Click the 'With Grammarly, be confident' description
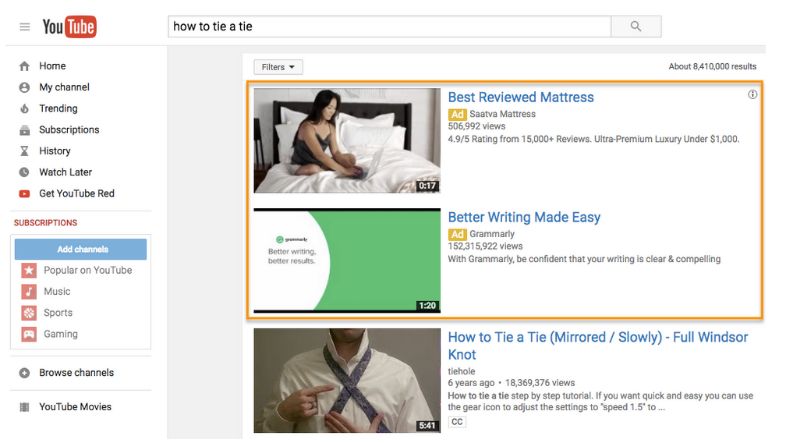Screen dimensions: 786x443 coord(584,259)
